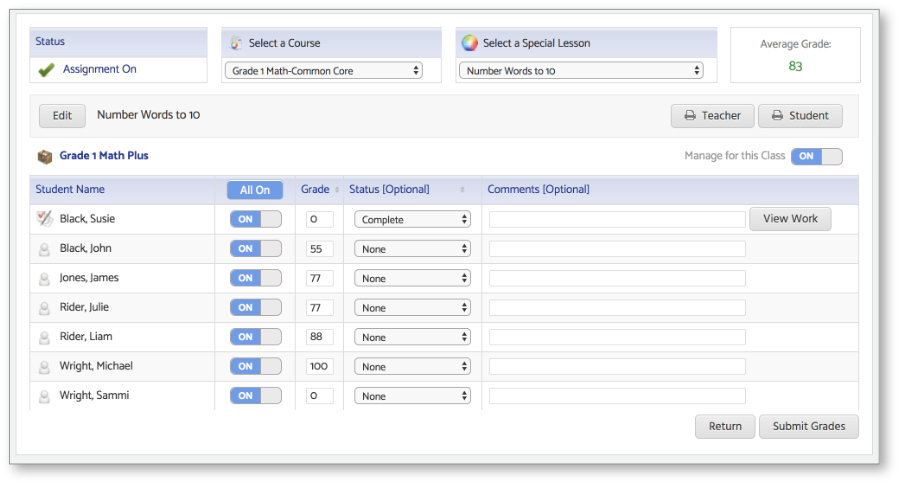Click the grade field for Julie Rider

click(319, 308)
